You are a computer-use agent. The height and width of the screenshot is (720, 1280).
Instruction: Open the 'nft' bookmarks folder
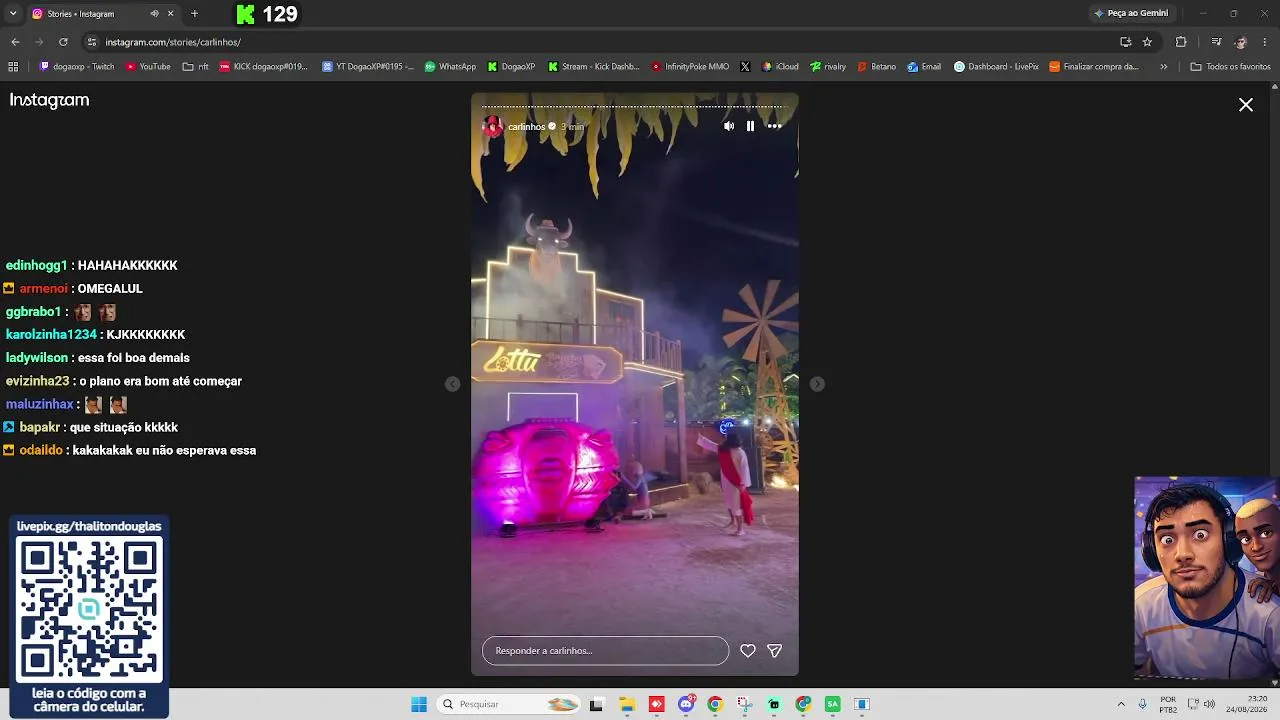coord(196,67)
